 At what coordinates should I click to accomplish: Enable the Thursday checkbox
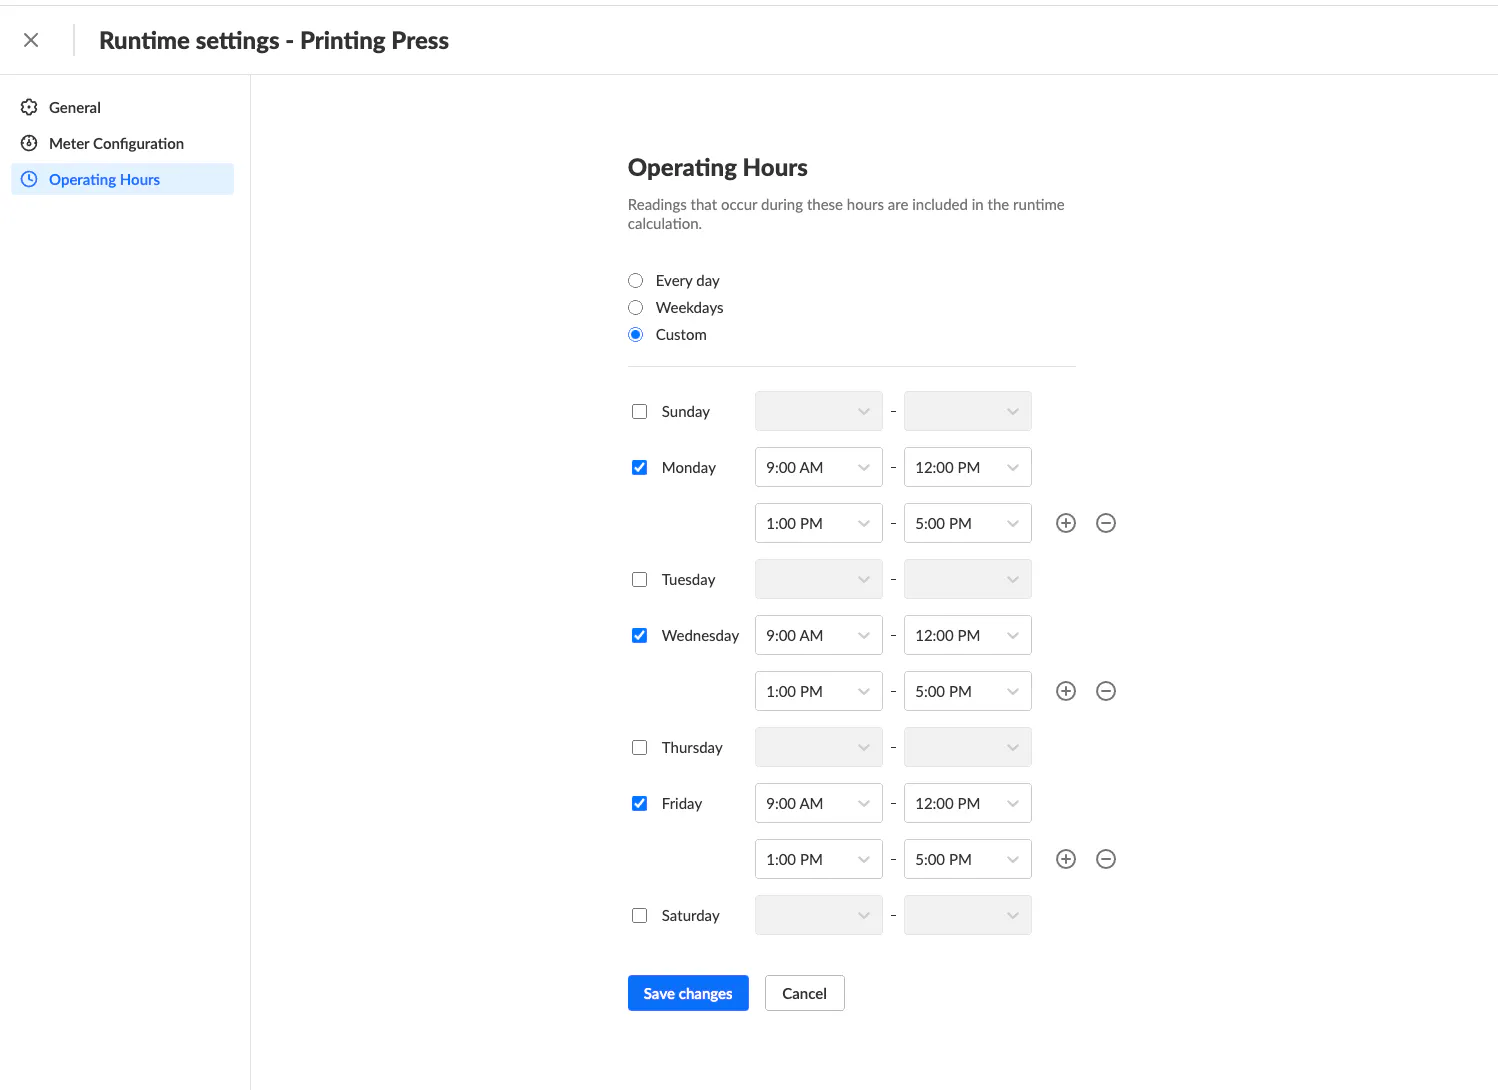coord(639,747)
